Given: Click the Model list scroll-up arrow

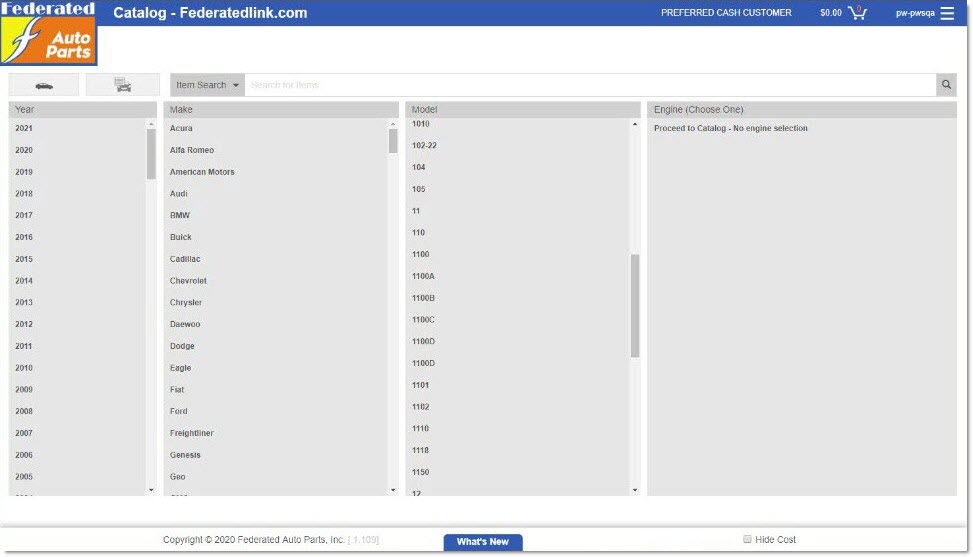Looking at the screenshot, I should tap(635, 125).
